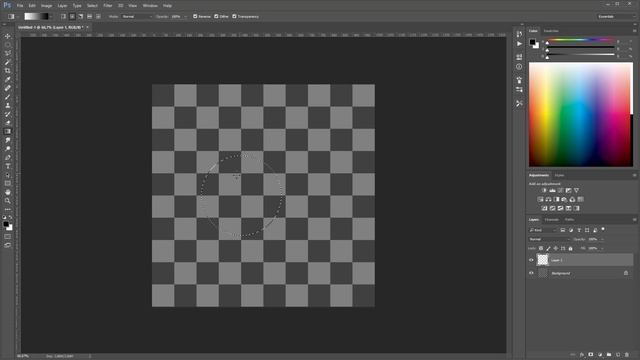The image size is (640, 360).
Task: Choose the Diamond Gradient style
Action: (98, 16)
